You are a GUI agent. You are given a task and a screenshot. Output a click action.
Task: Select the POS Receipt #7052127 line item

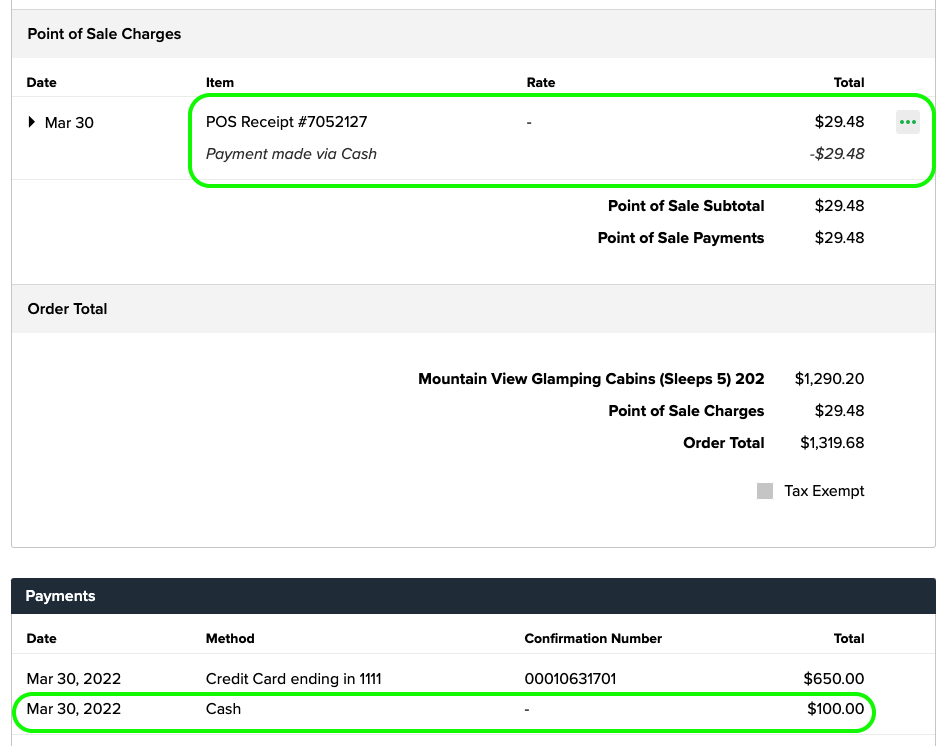pyautogui.click(x=286, y=122)
